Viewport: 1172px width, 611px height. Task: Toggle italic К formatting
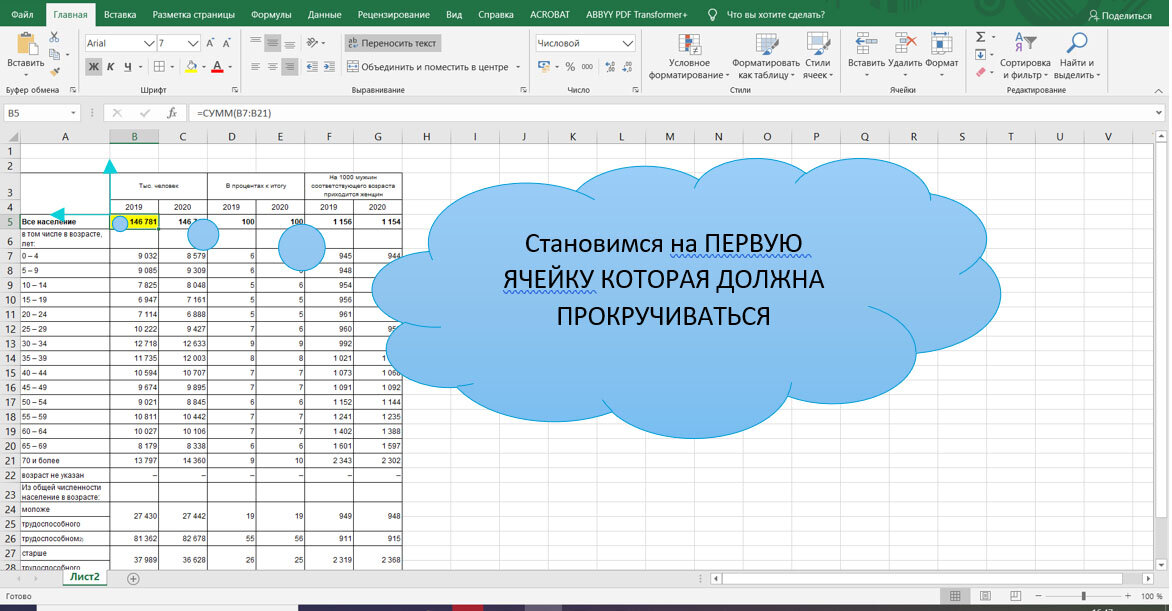point(111,67)
